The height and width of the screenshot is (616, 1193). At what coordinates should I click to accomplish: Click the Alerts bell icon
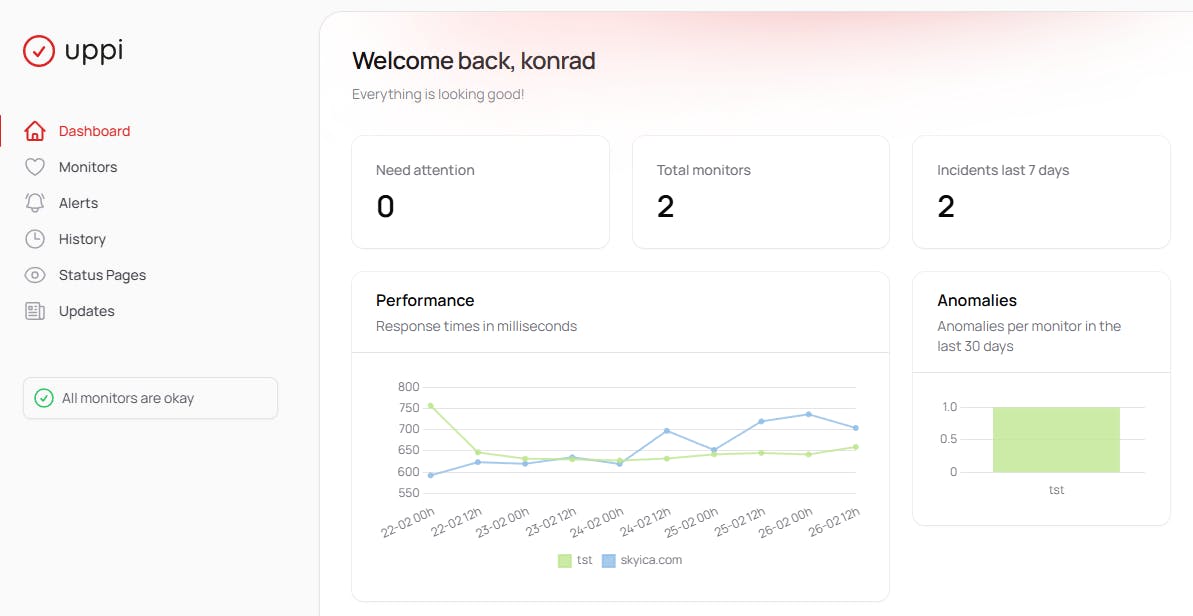pos(35,203)
